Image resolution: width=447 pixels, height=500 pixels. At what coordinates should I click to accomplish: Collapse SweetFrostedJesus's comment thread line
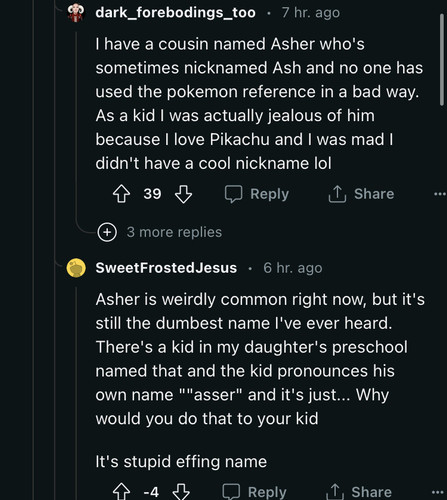tap(76, 393)
